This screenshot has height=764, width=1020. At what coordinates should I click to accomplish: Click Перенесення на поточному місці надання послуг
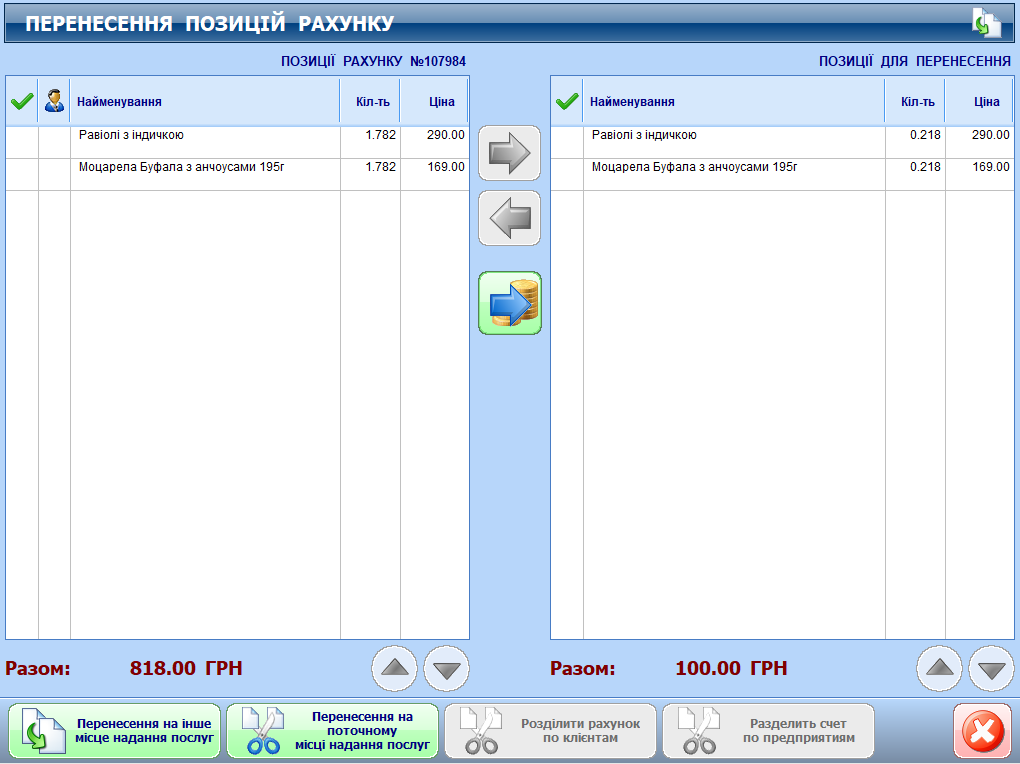coord(332,731)
